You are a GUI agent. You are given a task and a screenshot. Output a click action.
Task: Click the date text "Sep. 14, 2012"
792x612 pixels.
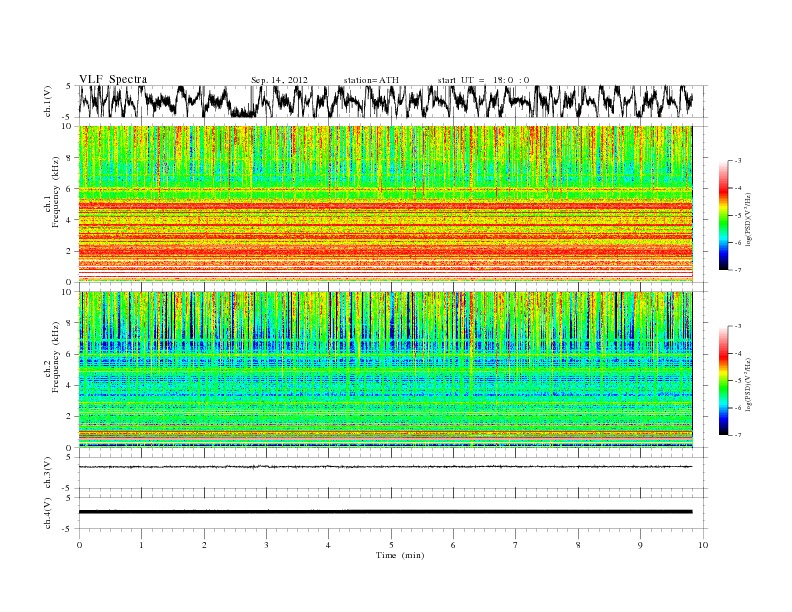279,80
